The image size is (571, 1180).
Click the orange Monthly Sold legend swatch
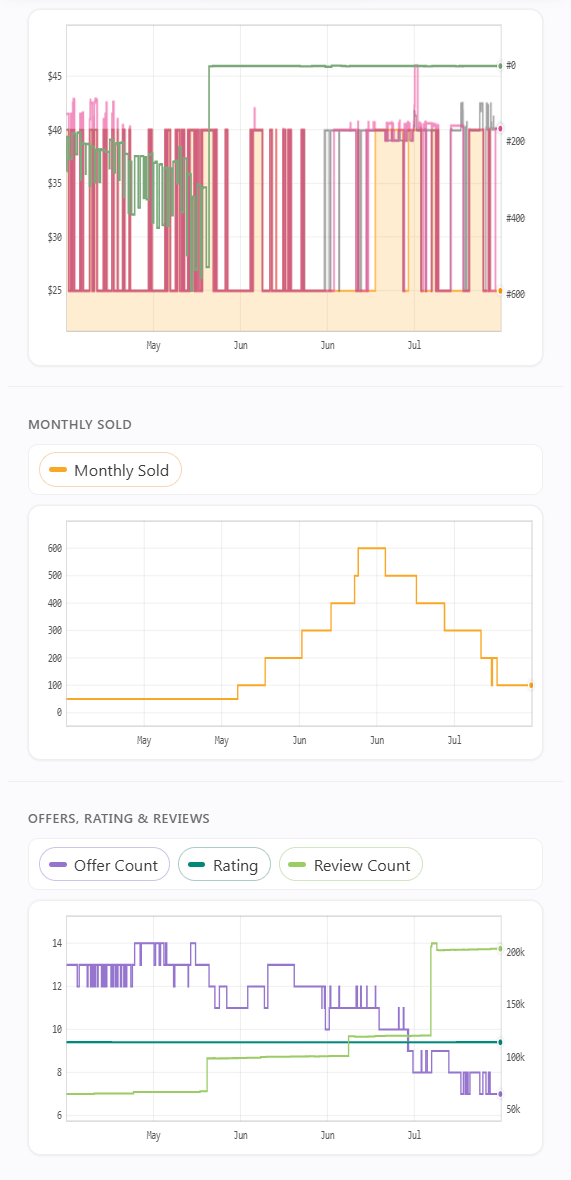point(57,470)
